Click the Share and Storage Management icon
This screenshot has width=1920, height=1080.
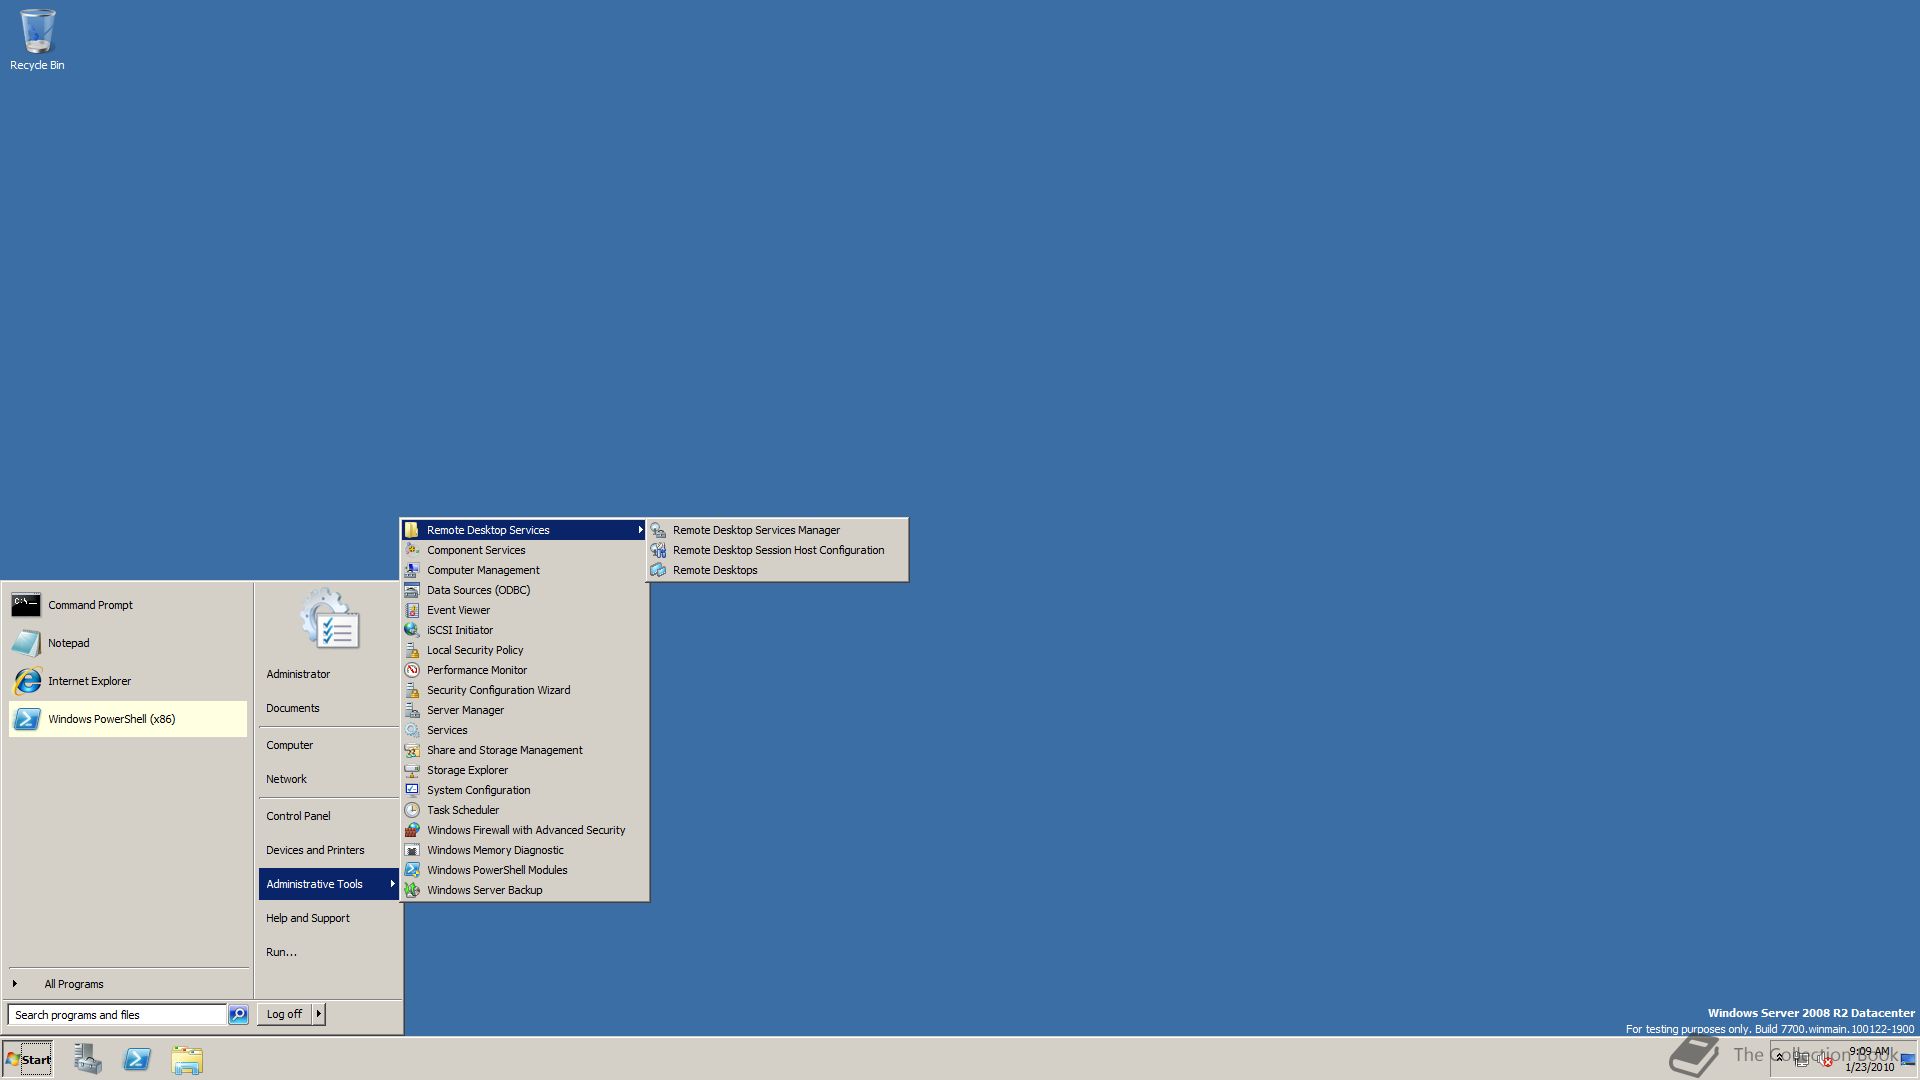[x=412, y=750]
